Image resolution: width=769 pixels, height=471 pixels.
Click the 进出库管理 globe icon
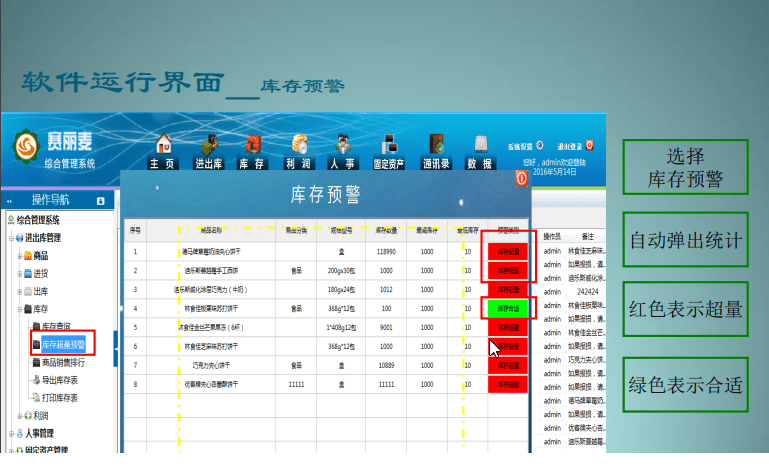20,238
